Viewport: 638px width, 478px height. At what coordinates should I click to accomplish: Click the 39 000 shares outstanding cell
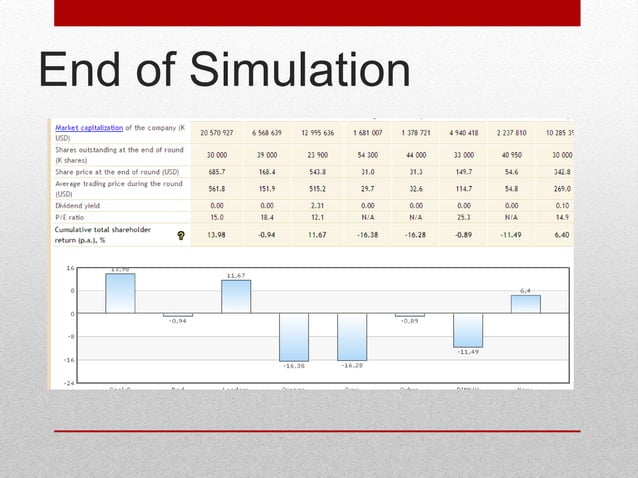click(267, 155)
